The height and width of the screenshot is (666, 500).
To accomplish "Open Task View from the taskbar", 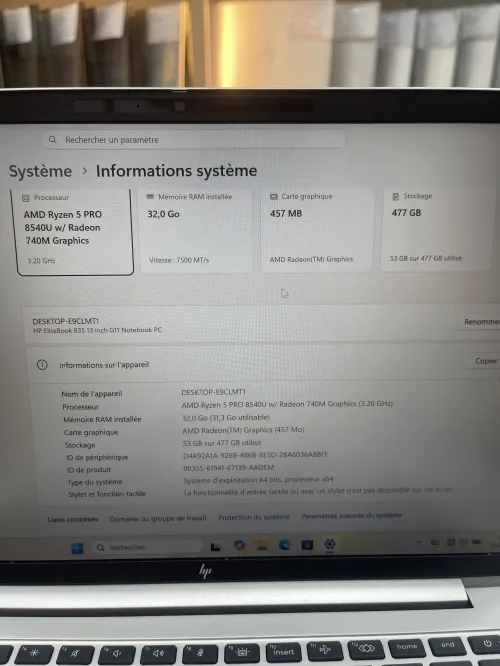I will click(x=215, y=547).
